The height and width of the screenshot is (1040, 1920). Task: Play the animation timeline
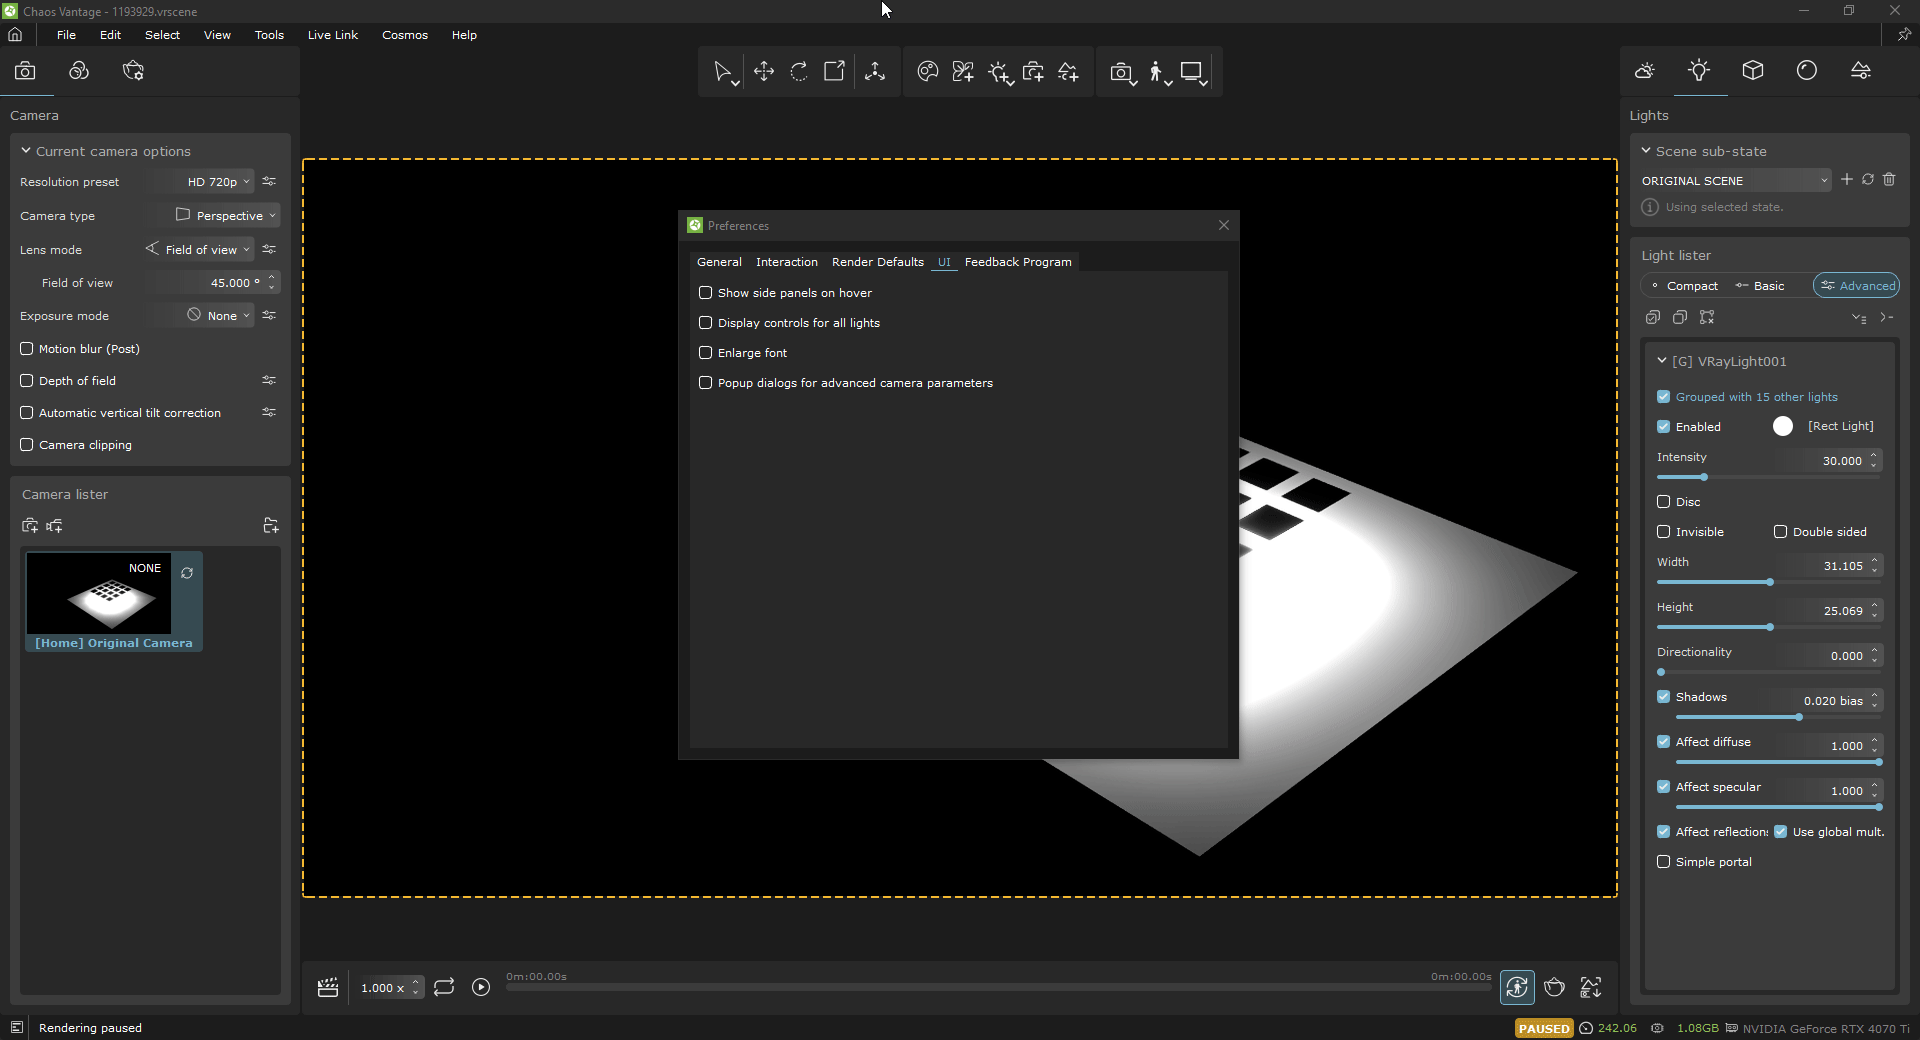(481, 988)
